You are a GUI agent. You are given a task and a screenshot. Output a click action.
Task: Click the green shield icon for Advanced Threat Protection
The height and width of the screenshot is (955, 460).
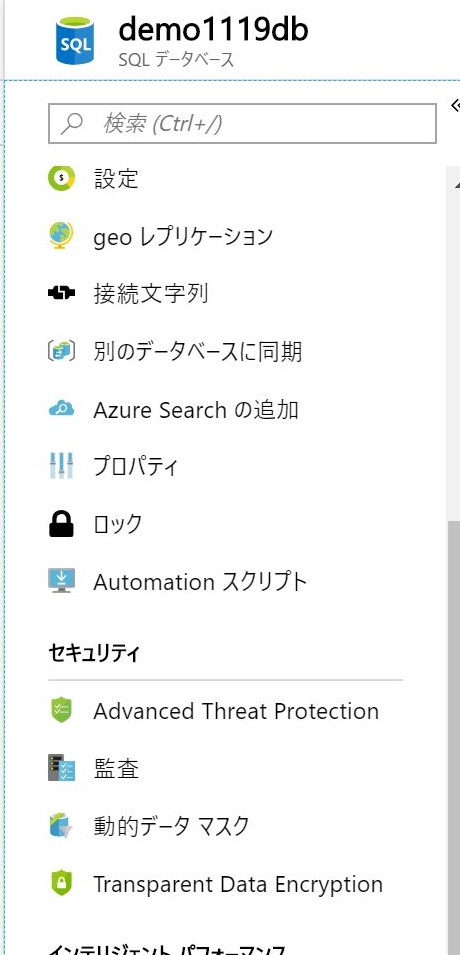pos(61,710)
